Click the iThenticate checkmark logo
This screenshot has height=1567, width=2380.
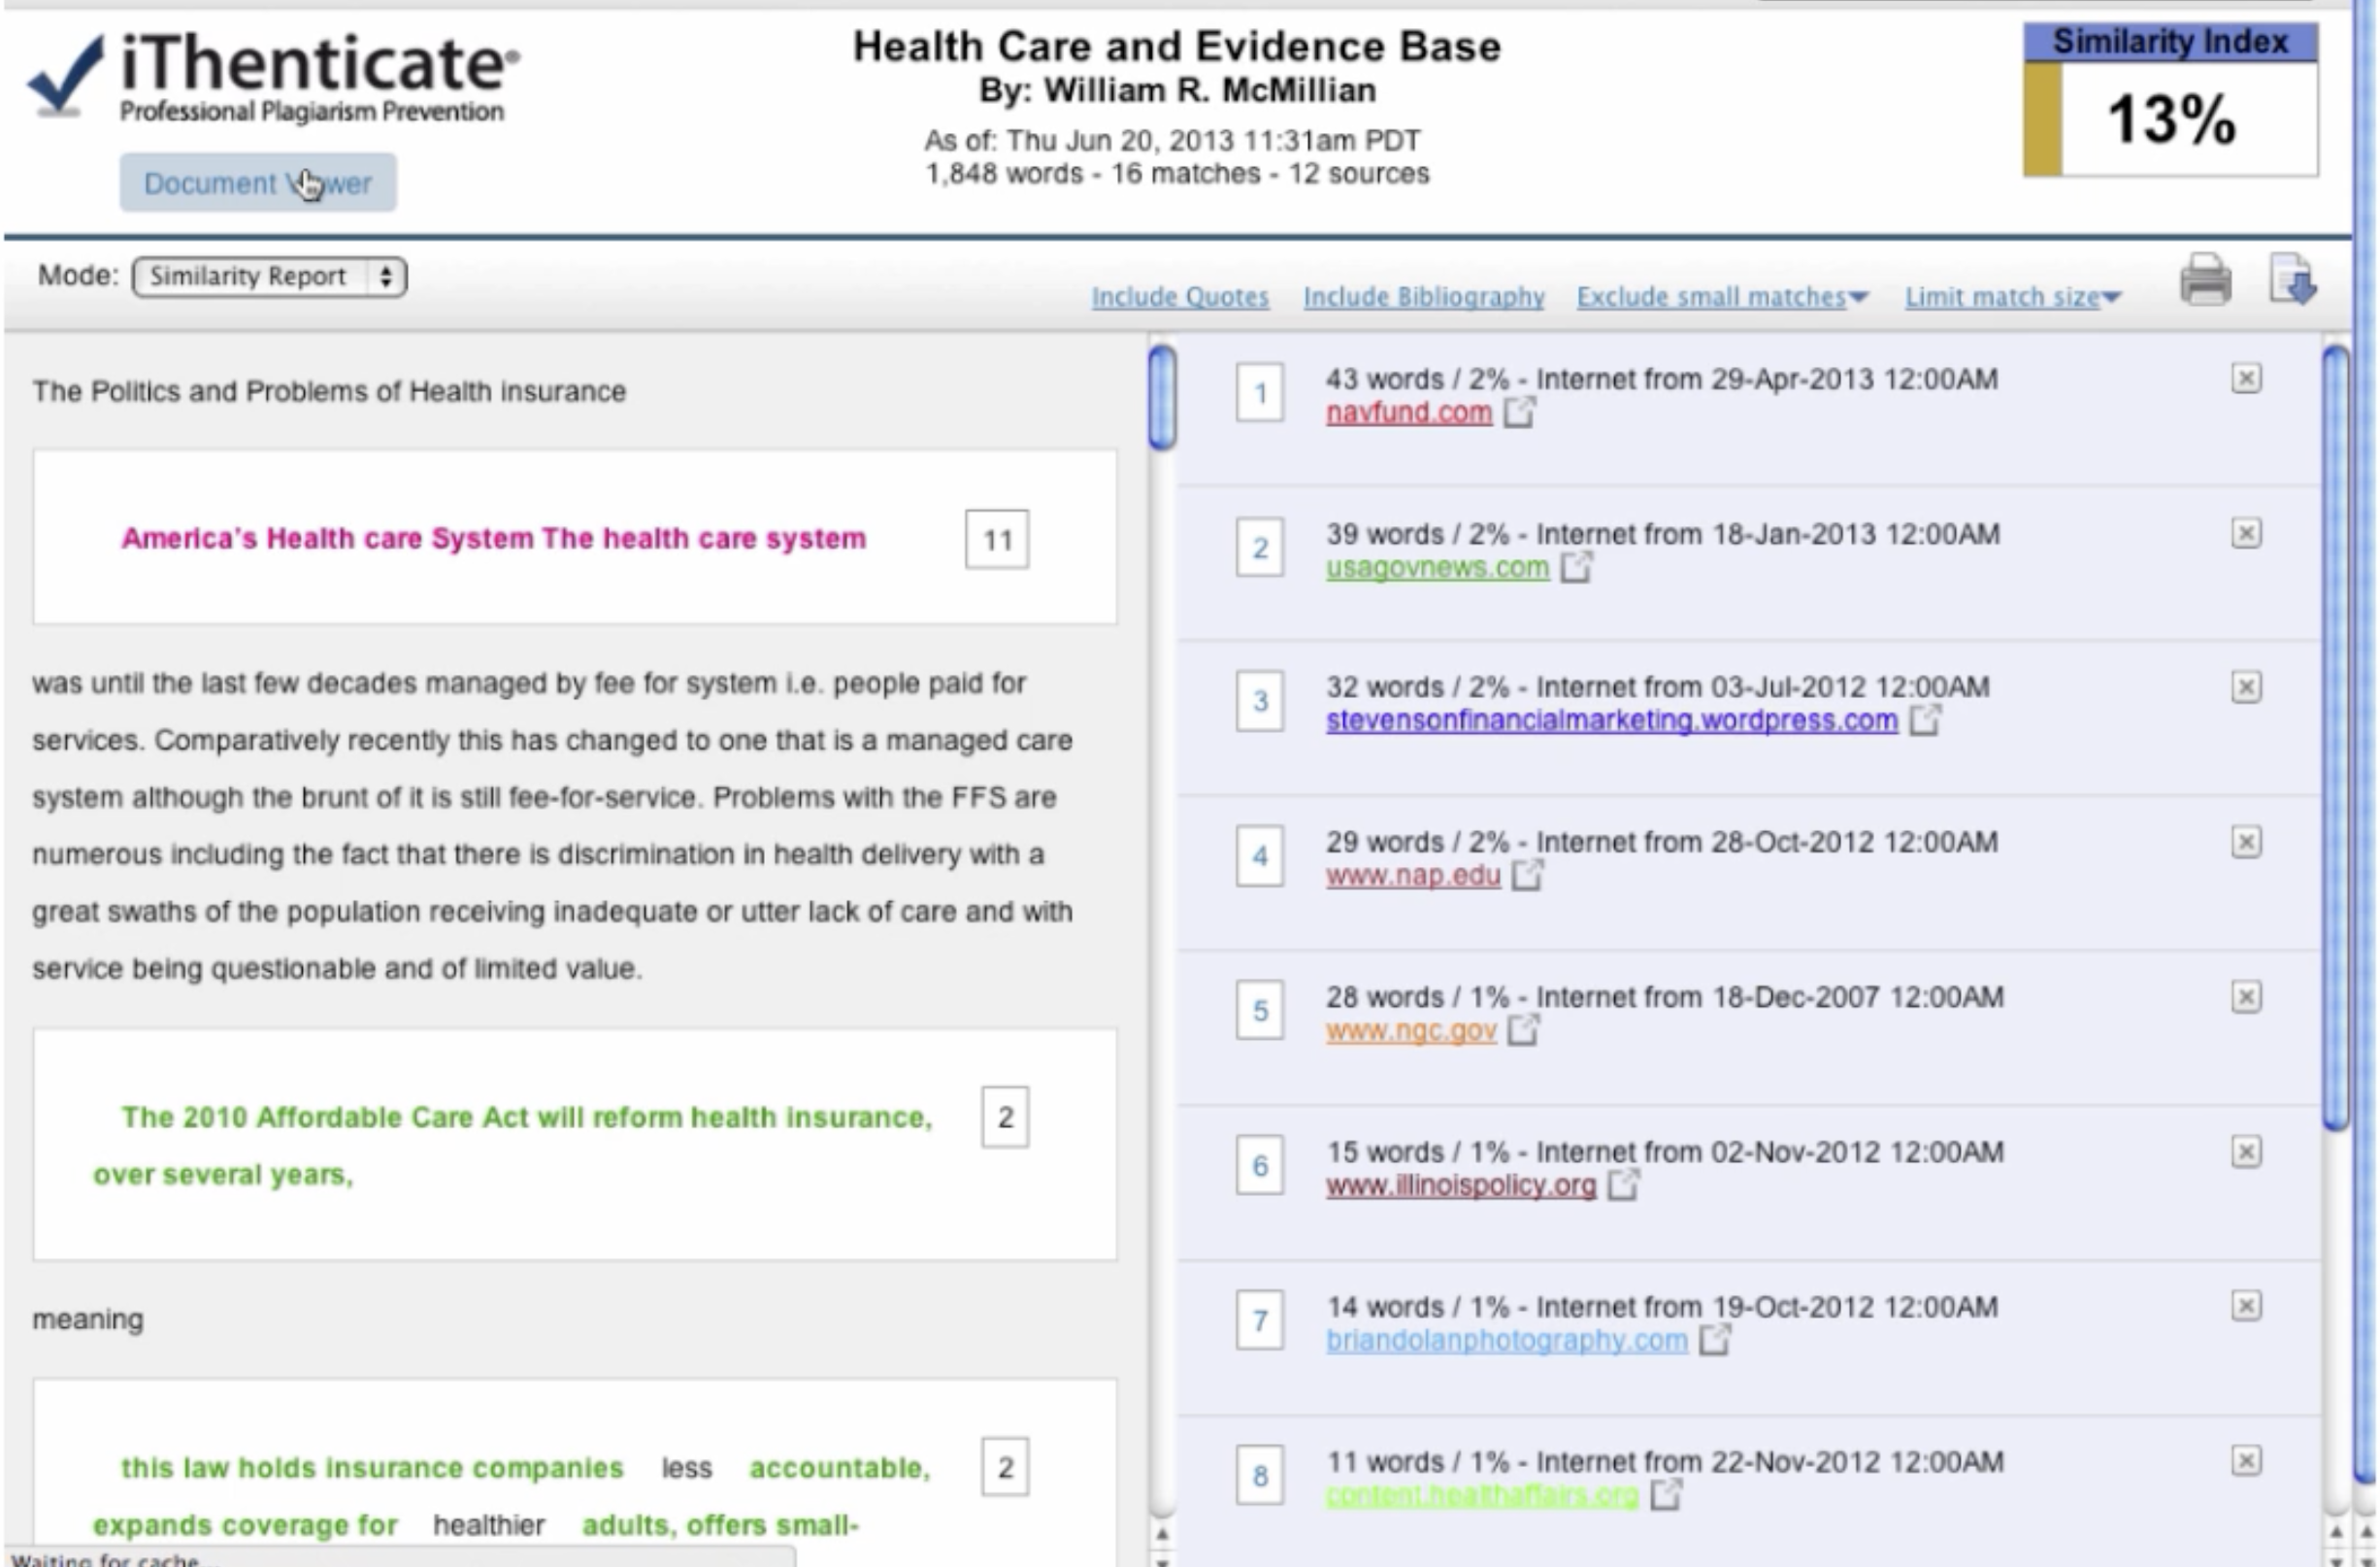click(65, 76)
